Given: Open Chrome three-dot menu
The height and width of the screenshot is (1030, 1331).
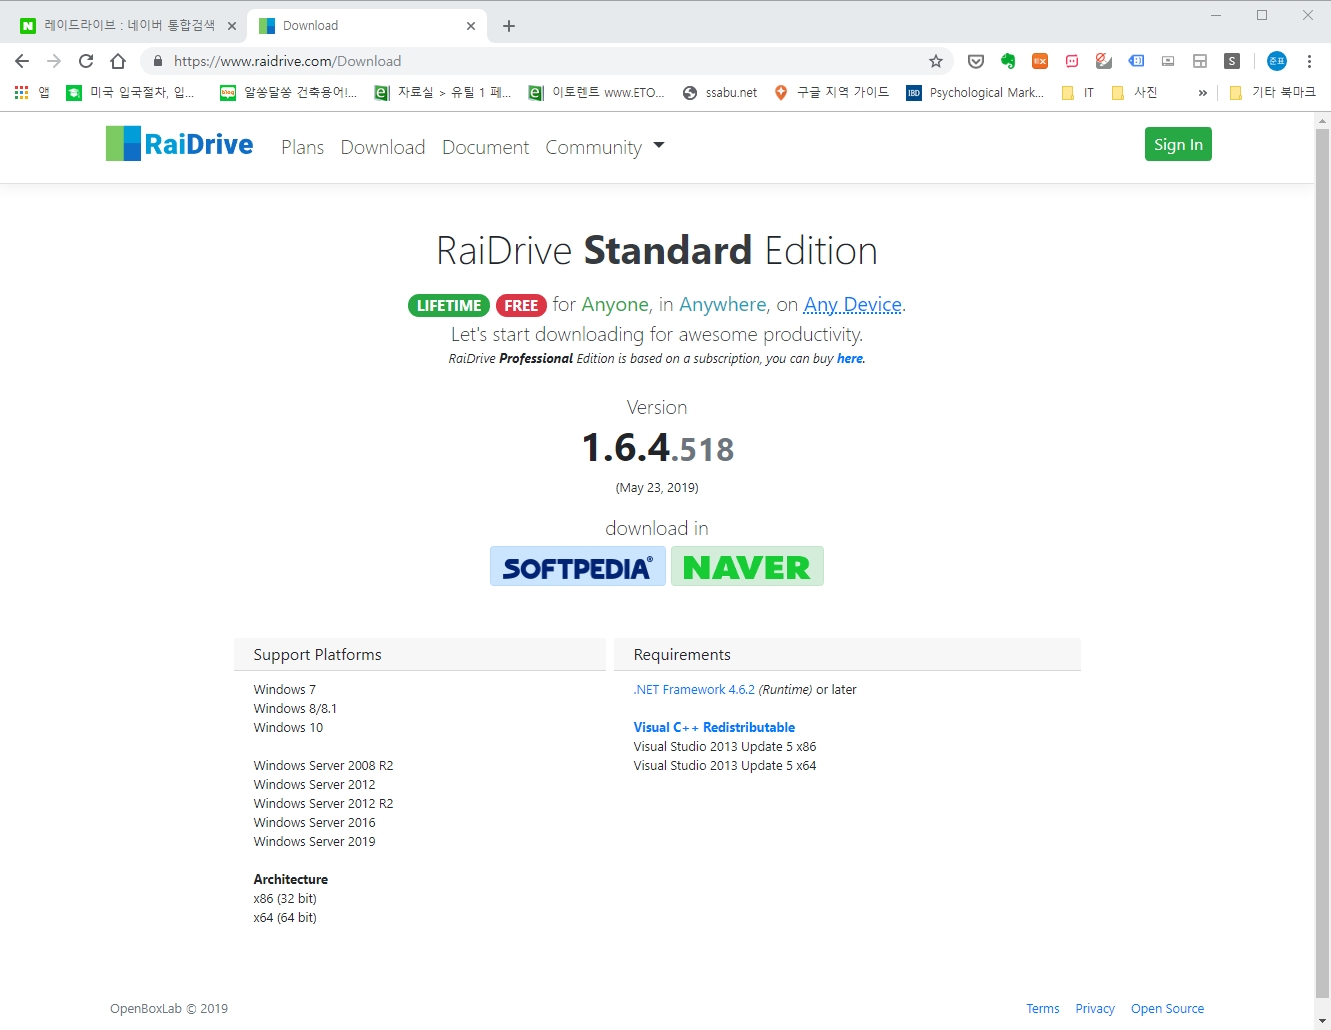Looking at the screenshot, I should tap(1309, 61).
